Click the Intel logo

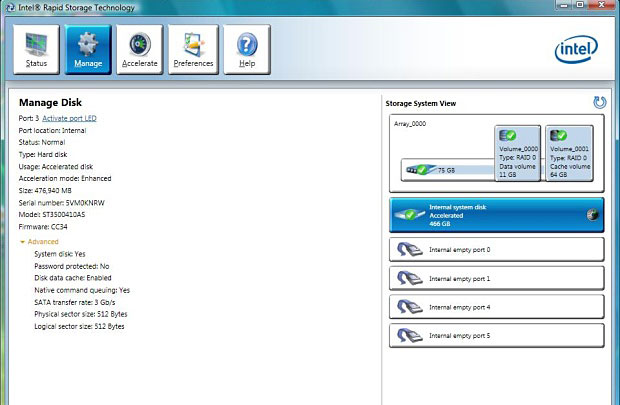pos(576,49)
